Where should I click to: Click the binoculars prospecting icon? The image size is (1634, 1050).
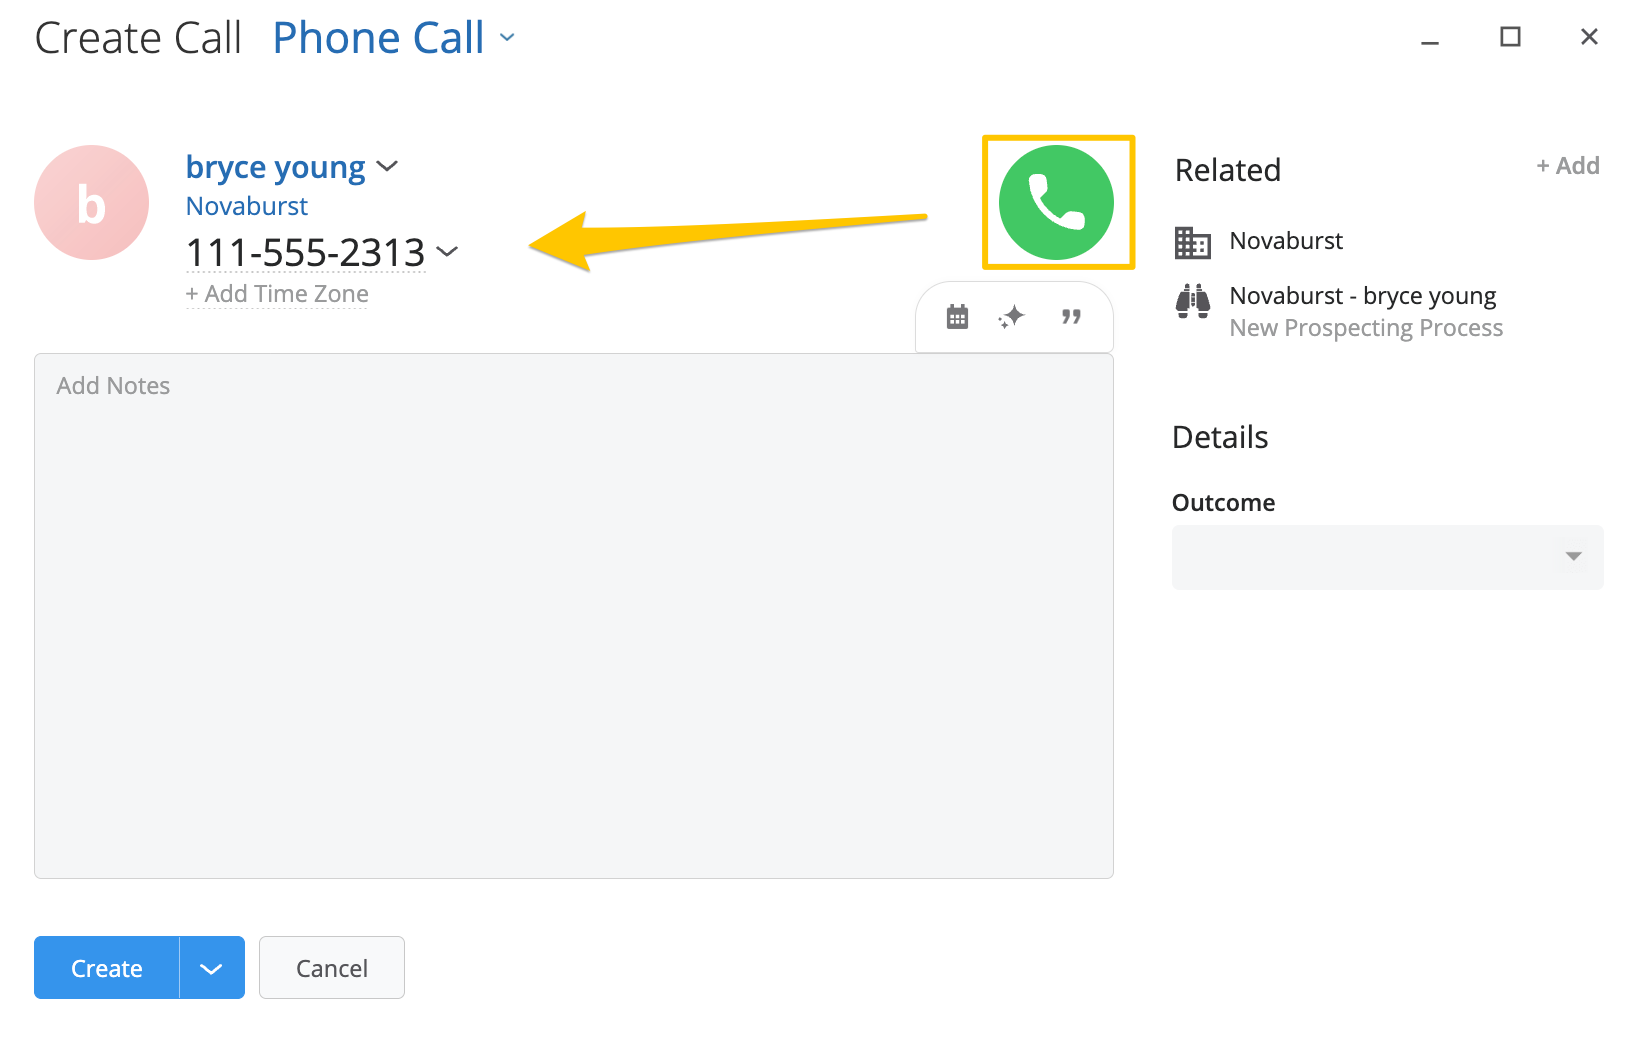pos(1192,300)
